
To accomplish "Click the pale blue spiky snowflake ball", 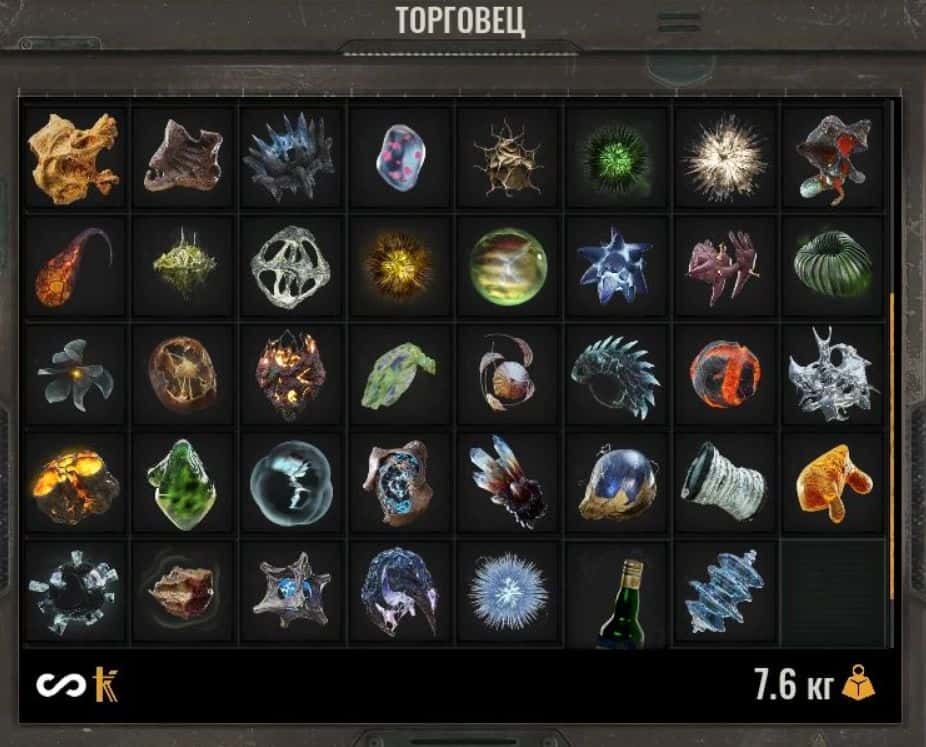I will [x=508, y=592].
